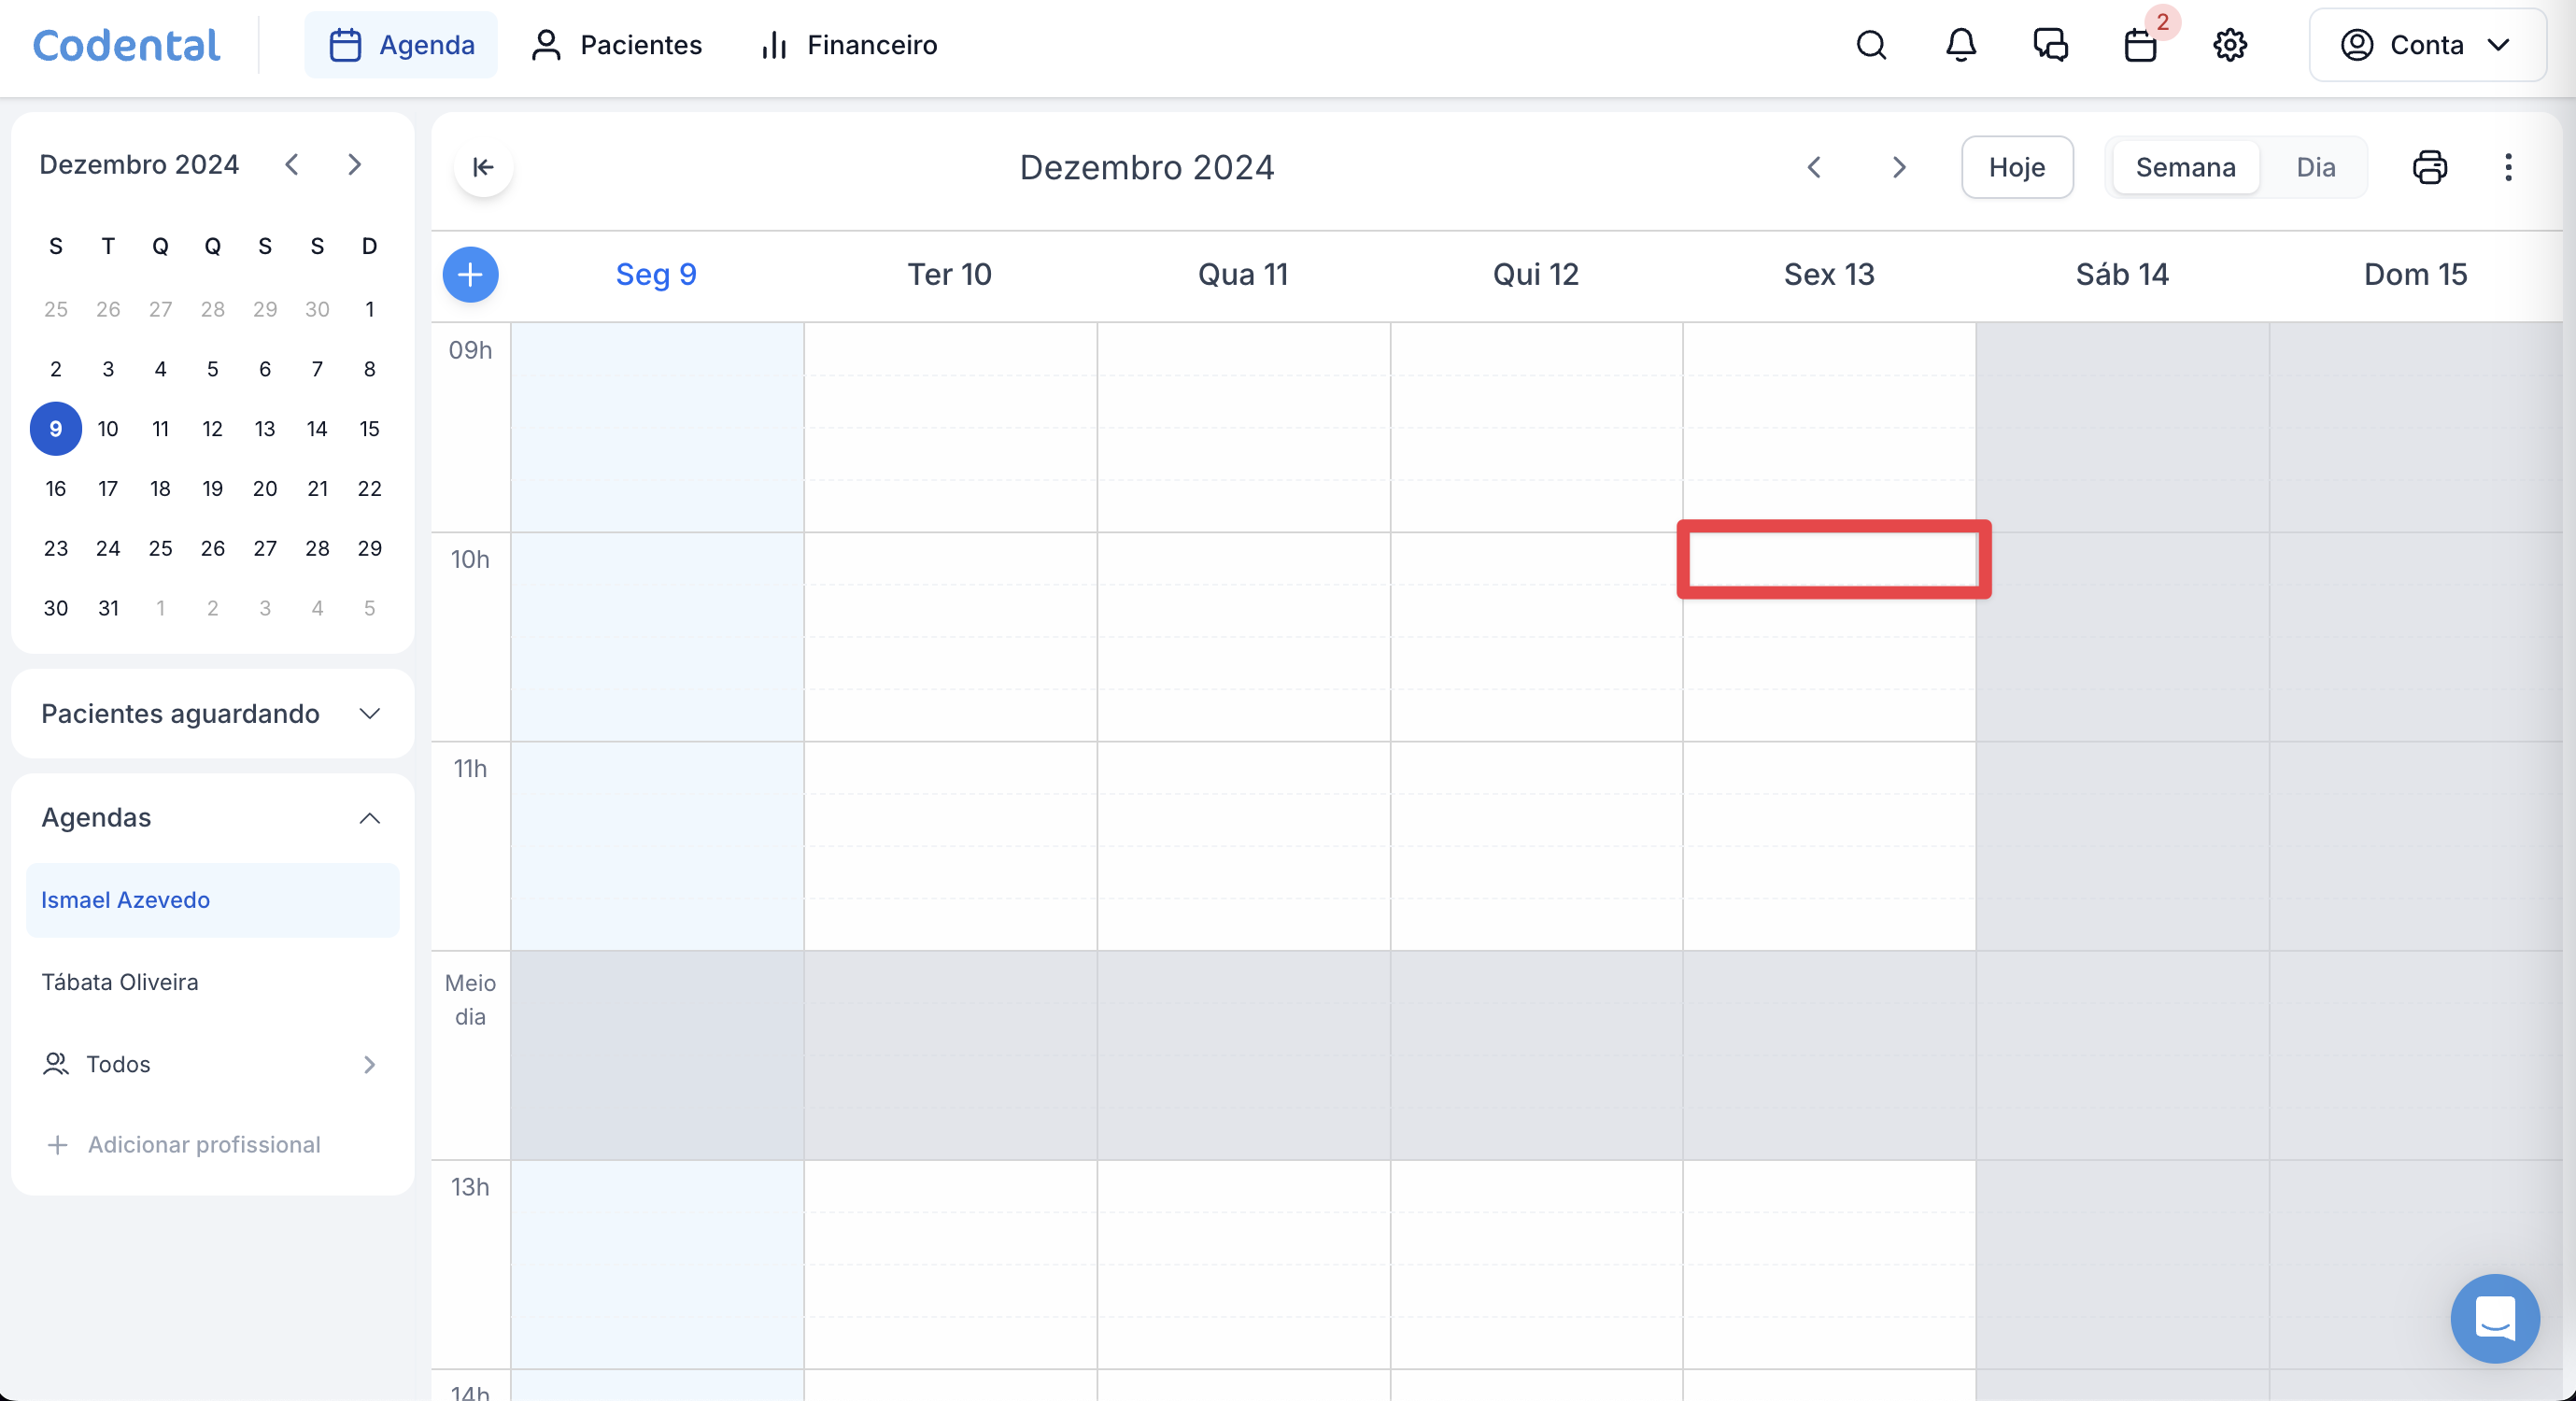This screenshot has width=2576, height=1401.
Task: Print the agenda using printer icon
Action: (2430, 167)
